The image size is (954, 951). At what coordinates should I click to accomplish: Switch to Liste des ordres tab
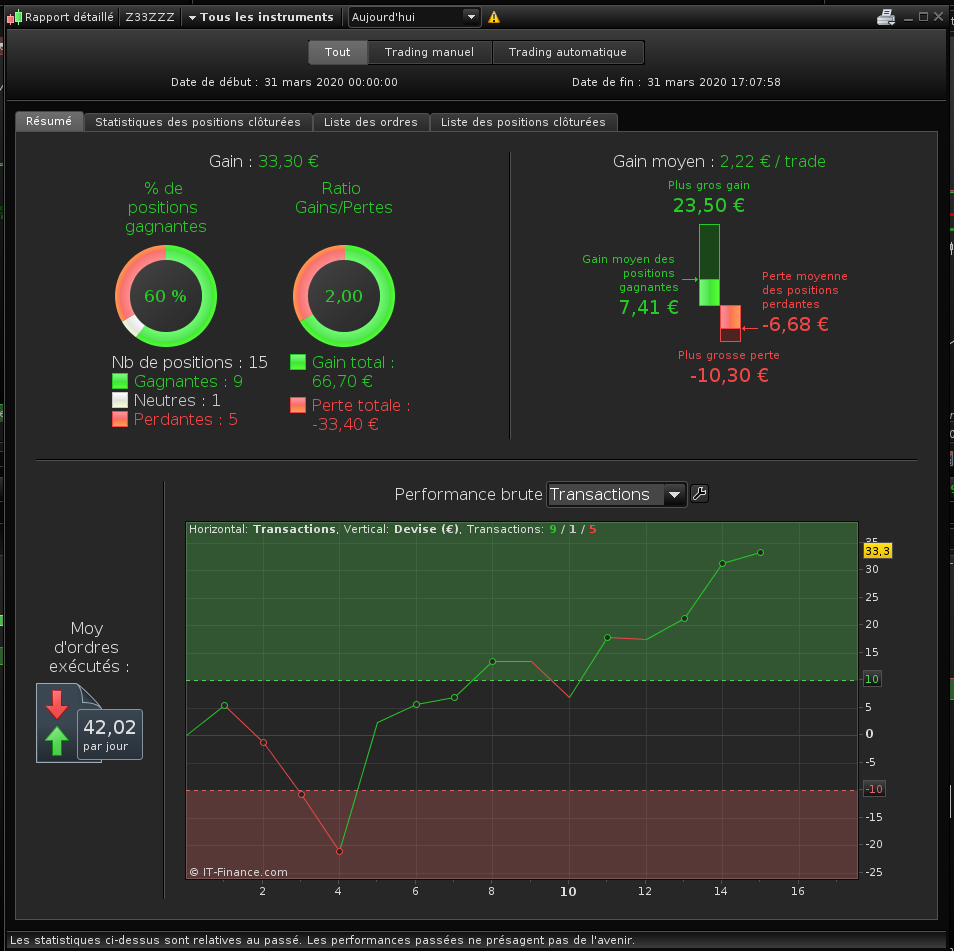click(x=371, y=122)
